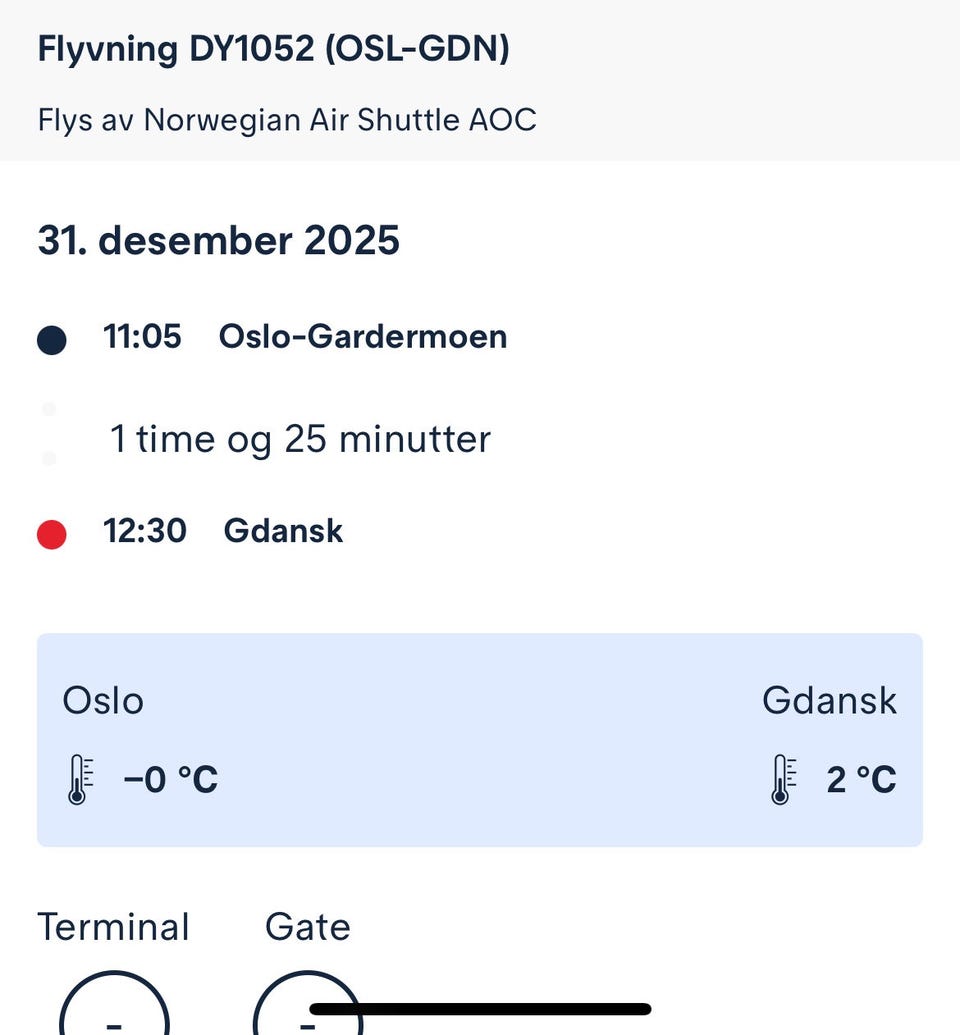
Task: Open Gdansk arrival airport in the timeline
Action: tap(283, 530)
